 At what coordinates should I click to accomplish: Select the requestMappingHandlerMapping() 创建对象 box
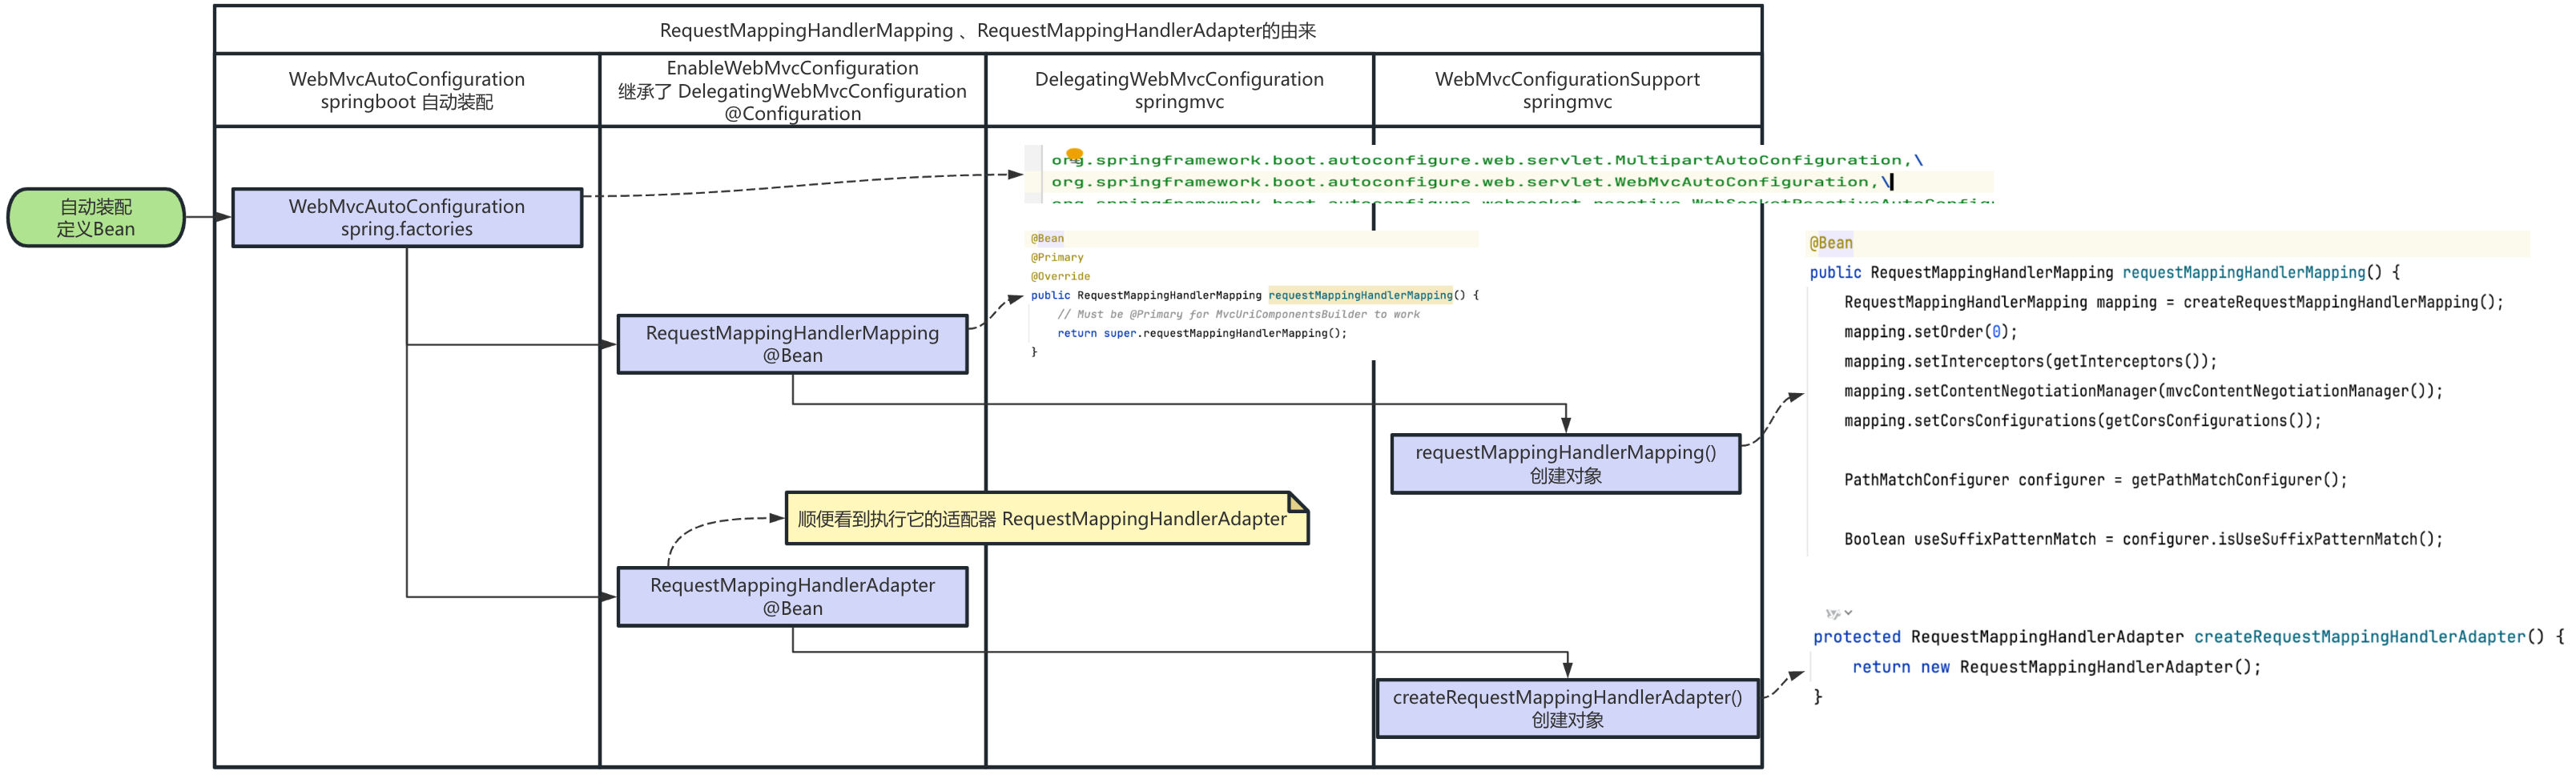[x=1565, y=464]
